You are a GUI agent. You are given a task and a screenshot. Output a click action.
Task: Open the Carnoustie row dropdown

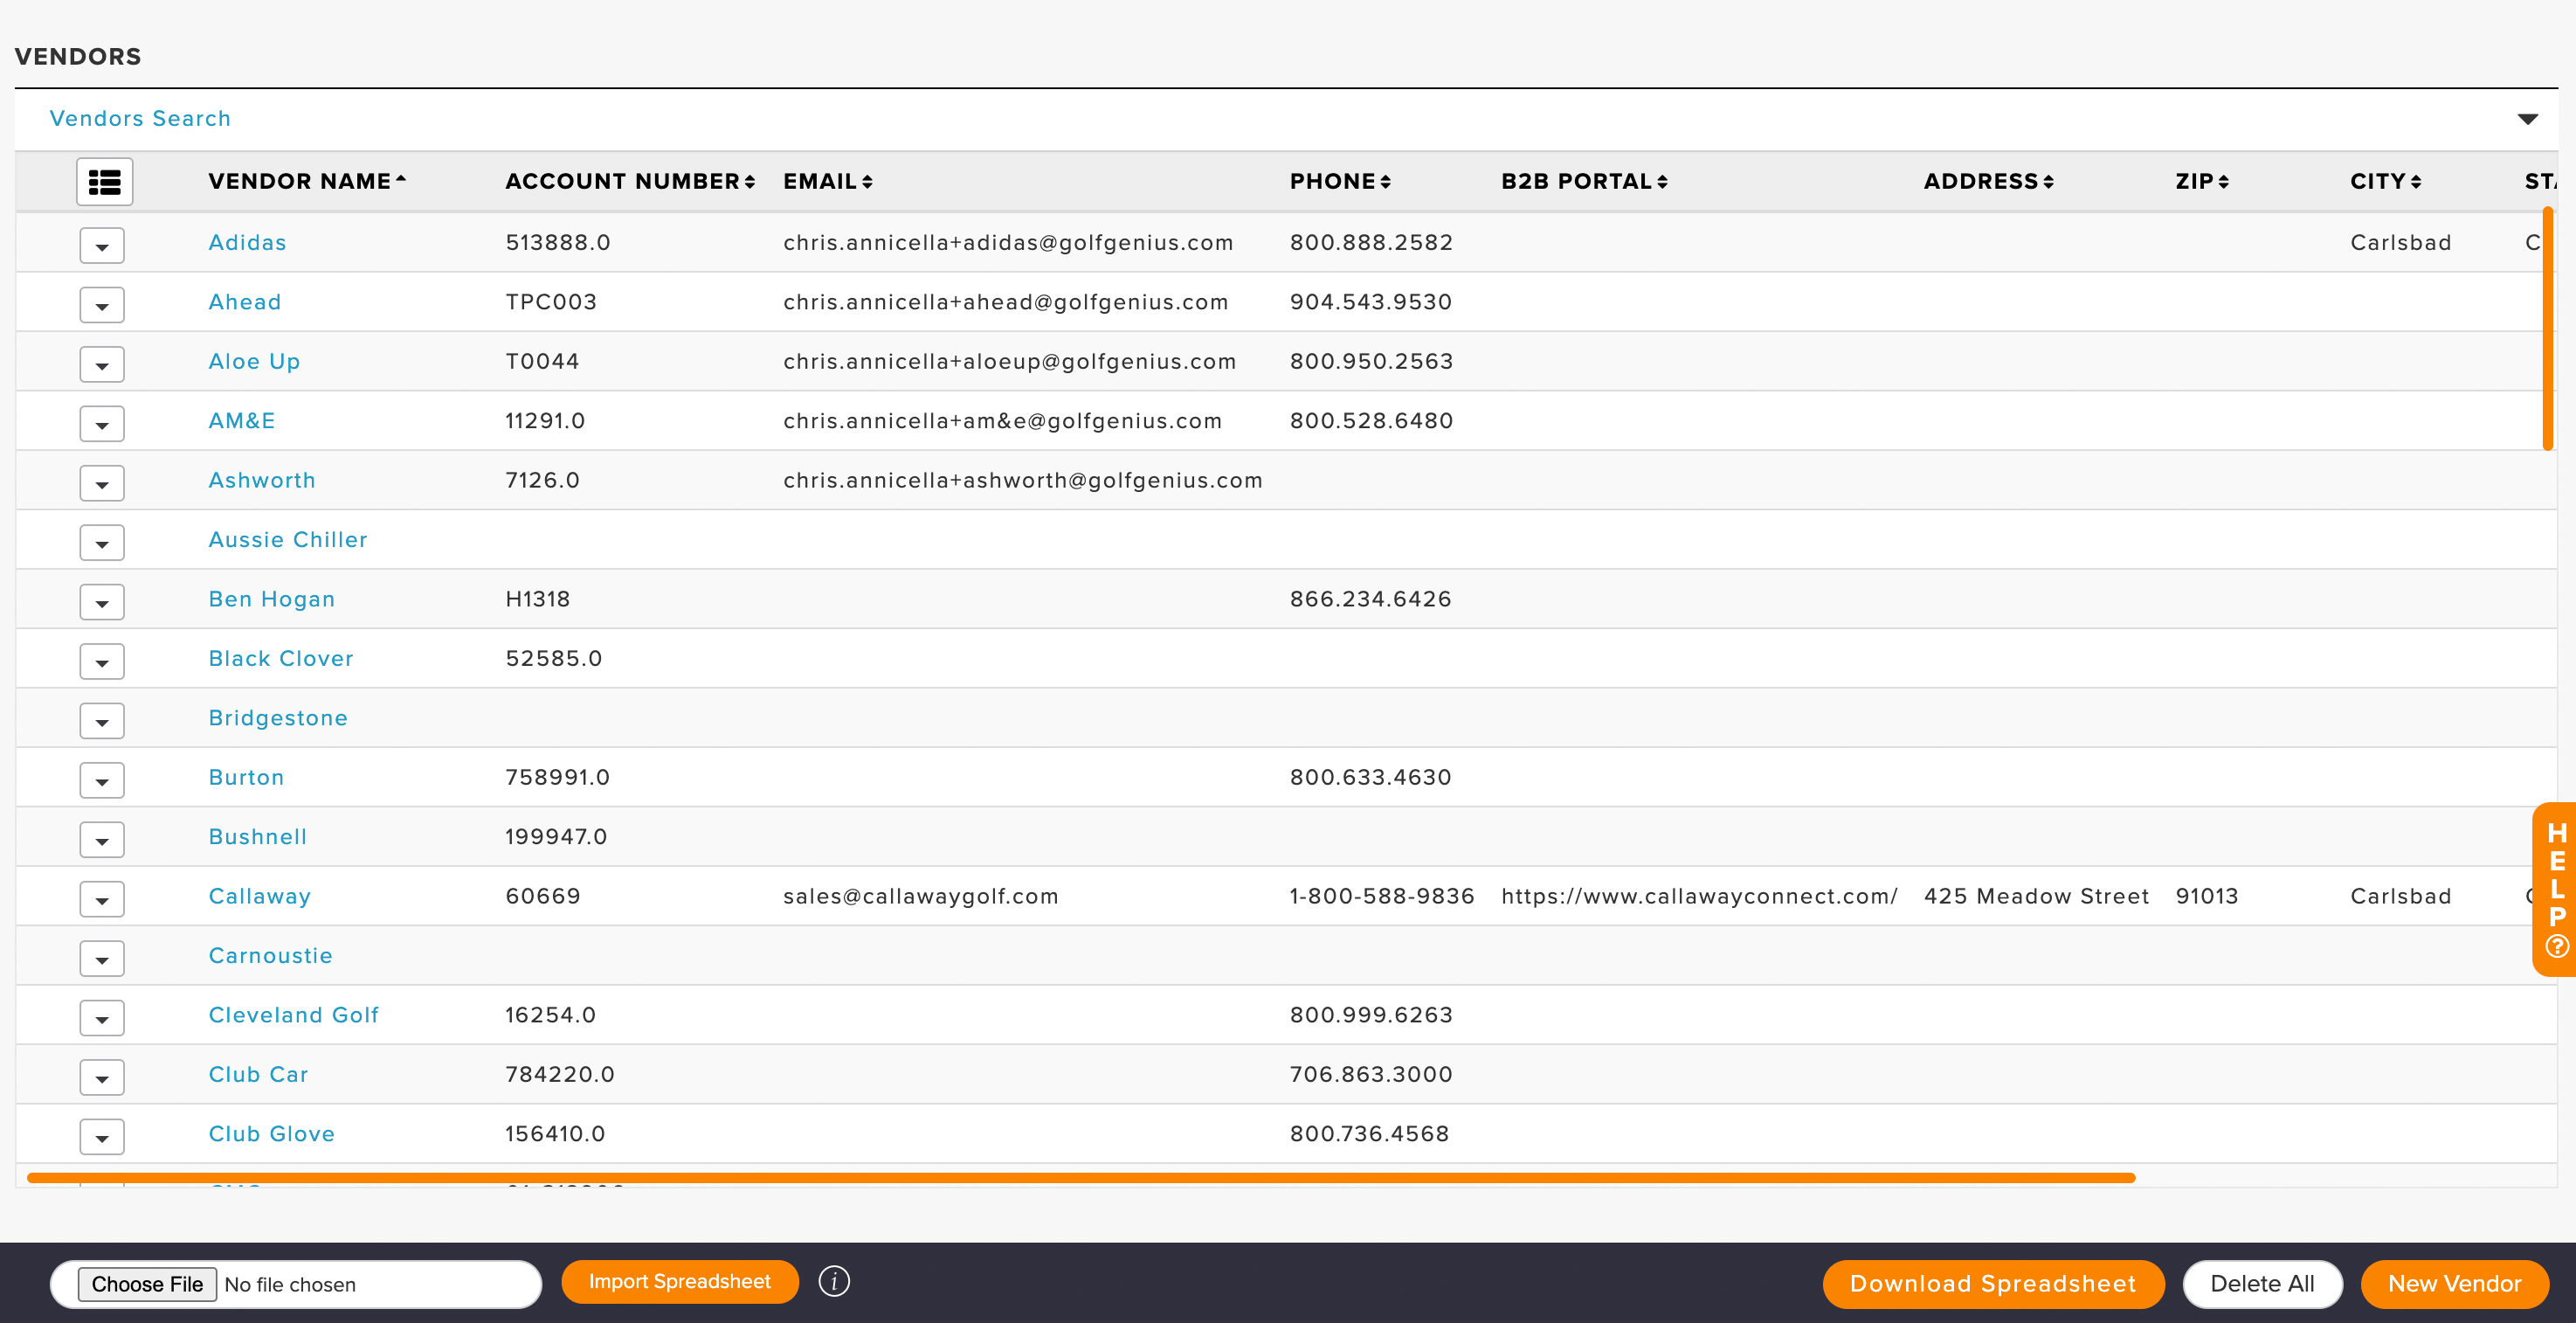(x=102, y=959)
